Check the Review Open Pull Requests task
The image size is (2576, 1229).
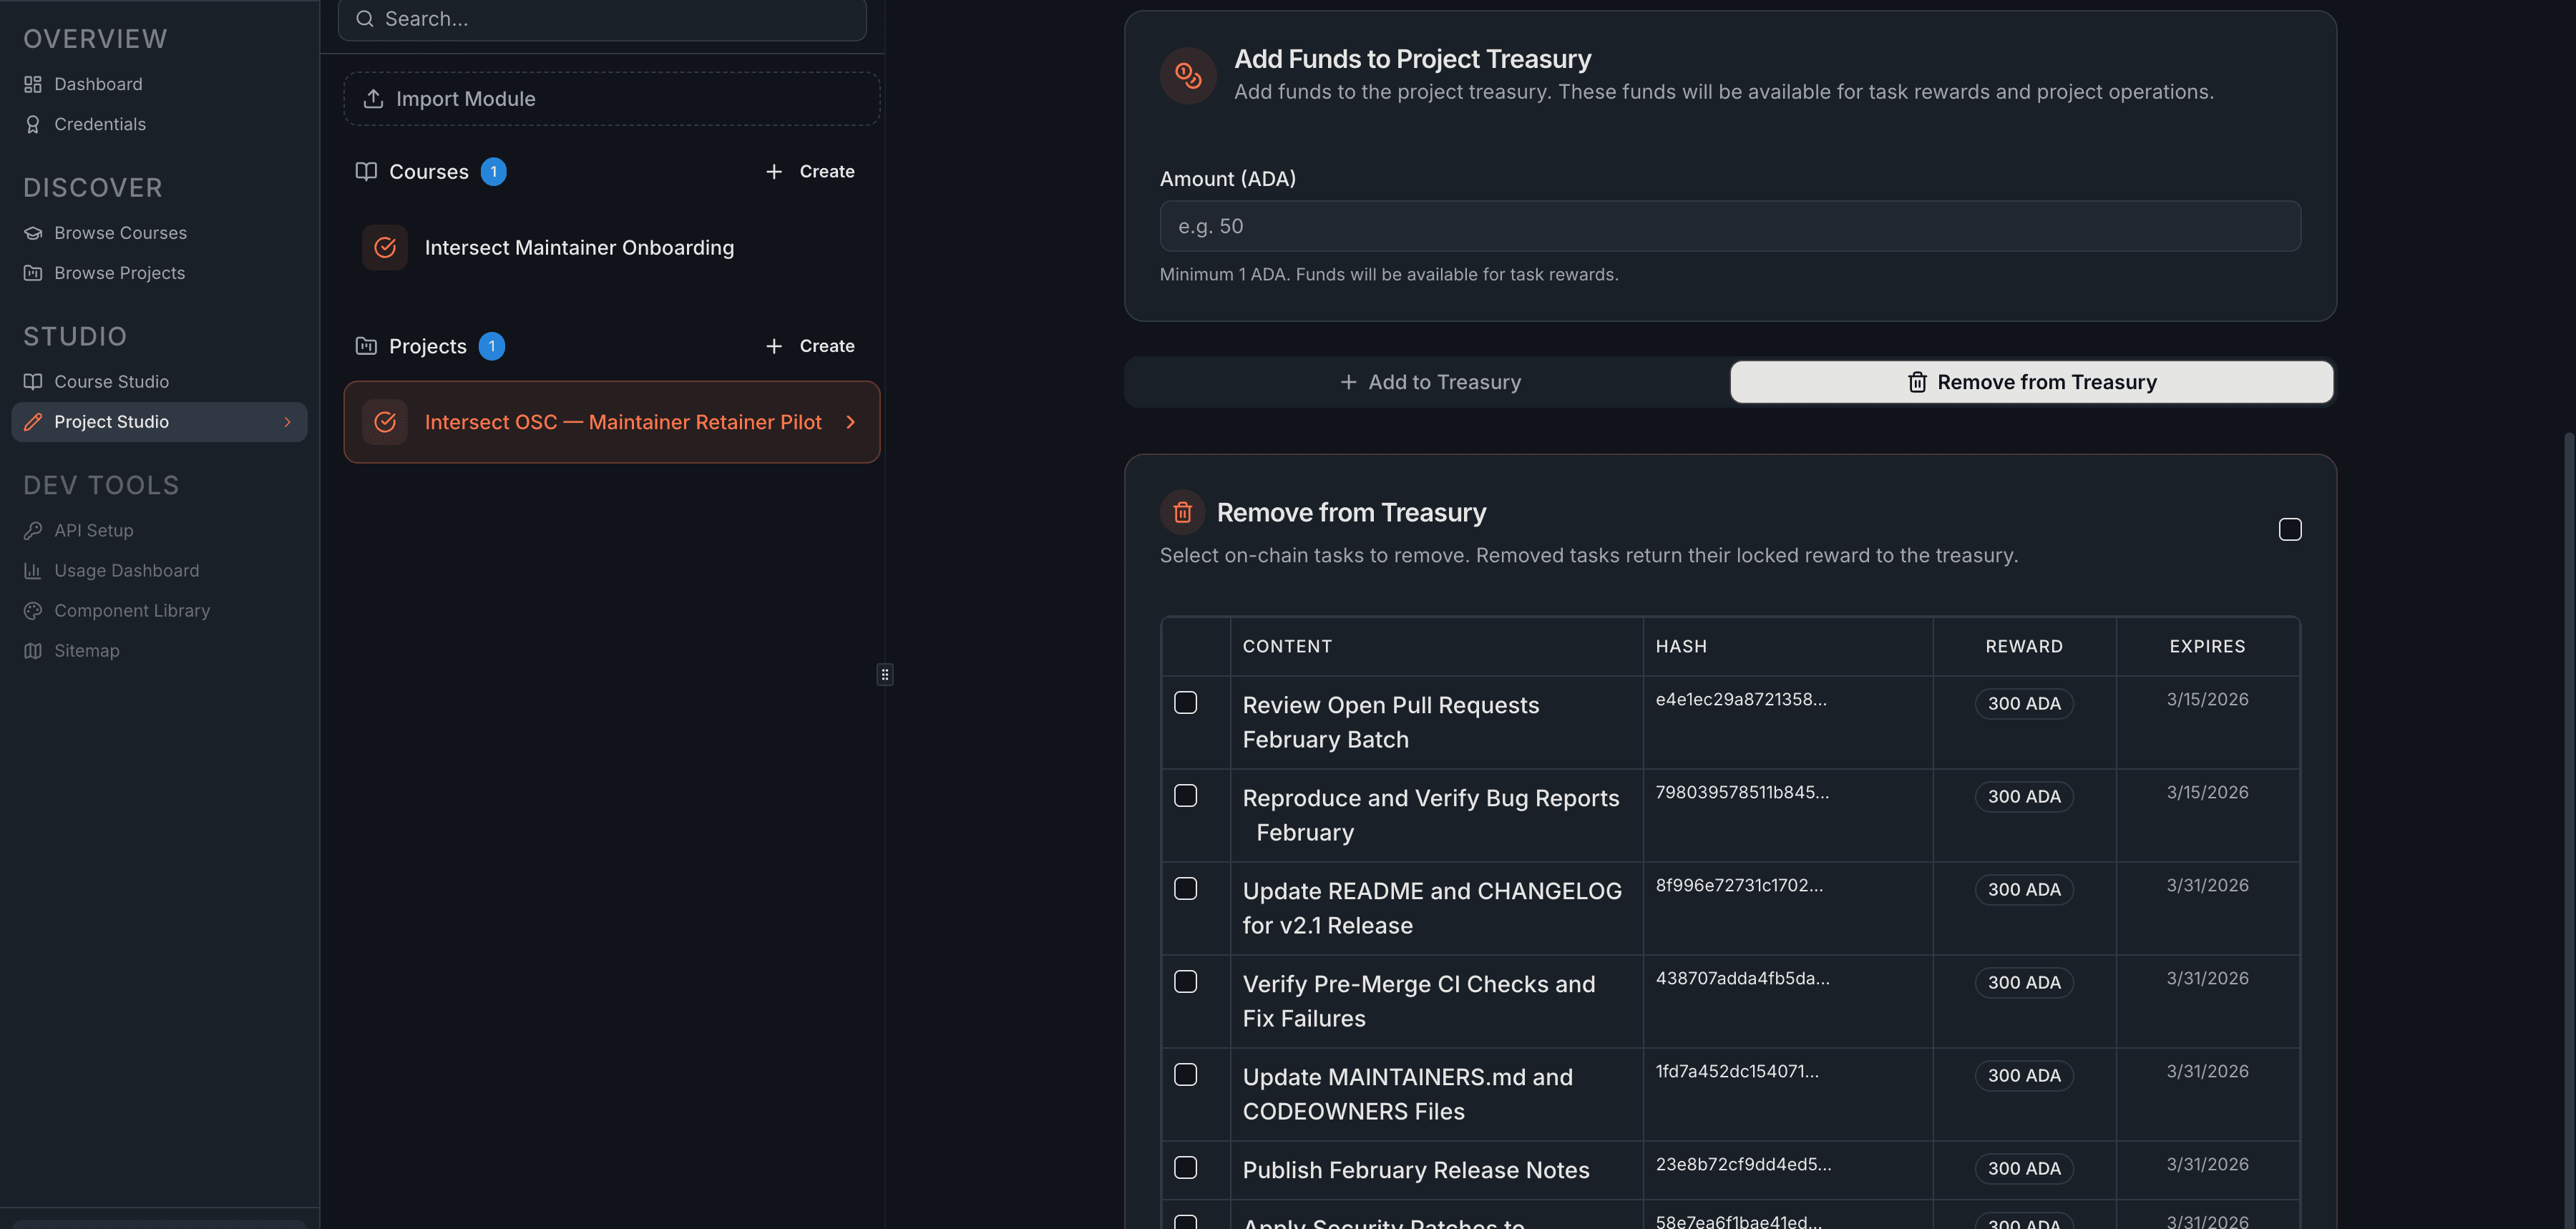(x=1186, y=702)
